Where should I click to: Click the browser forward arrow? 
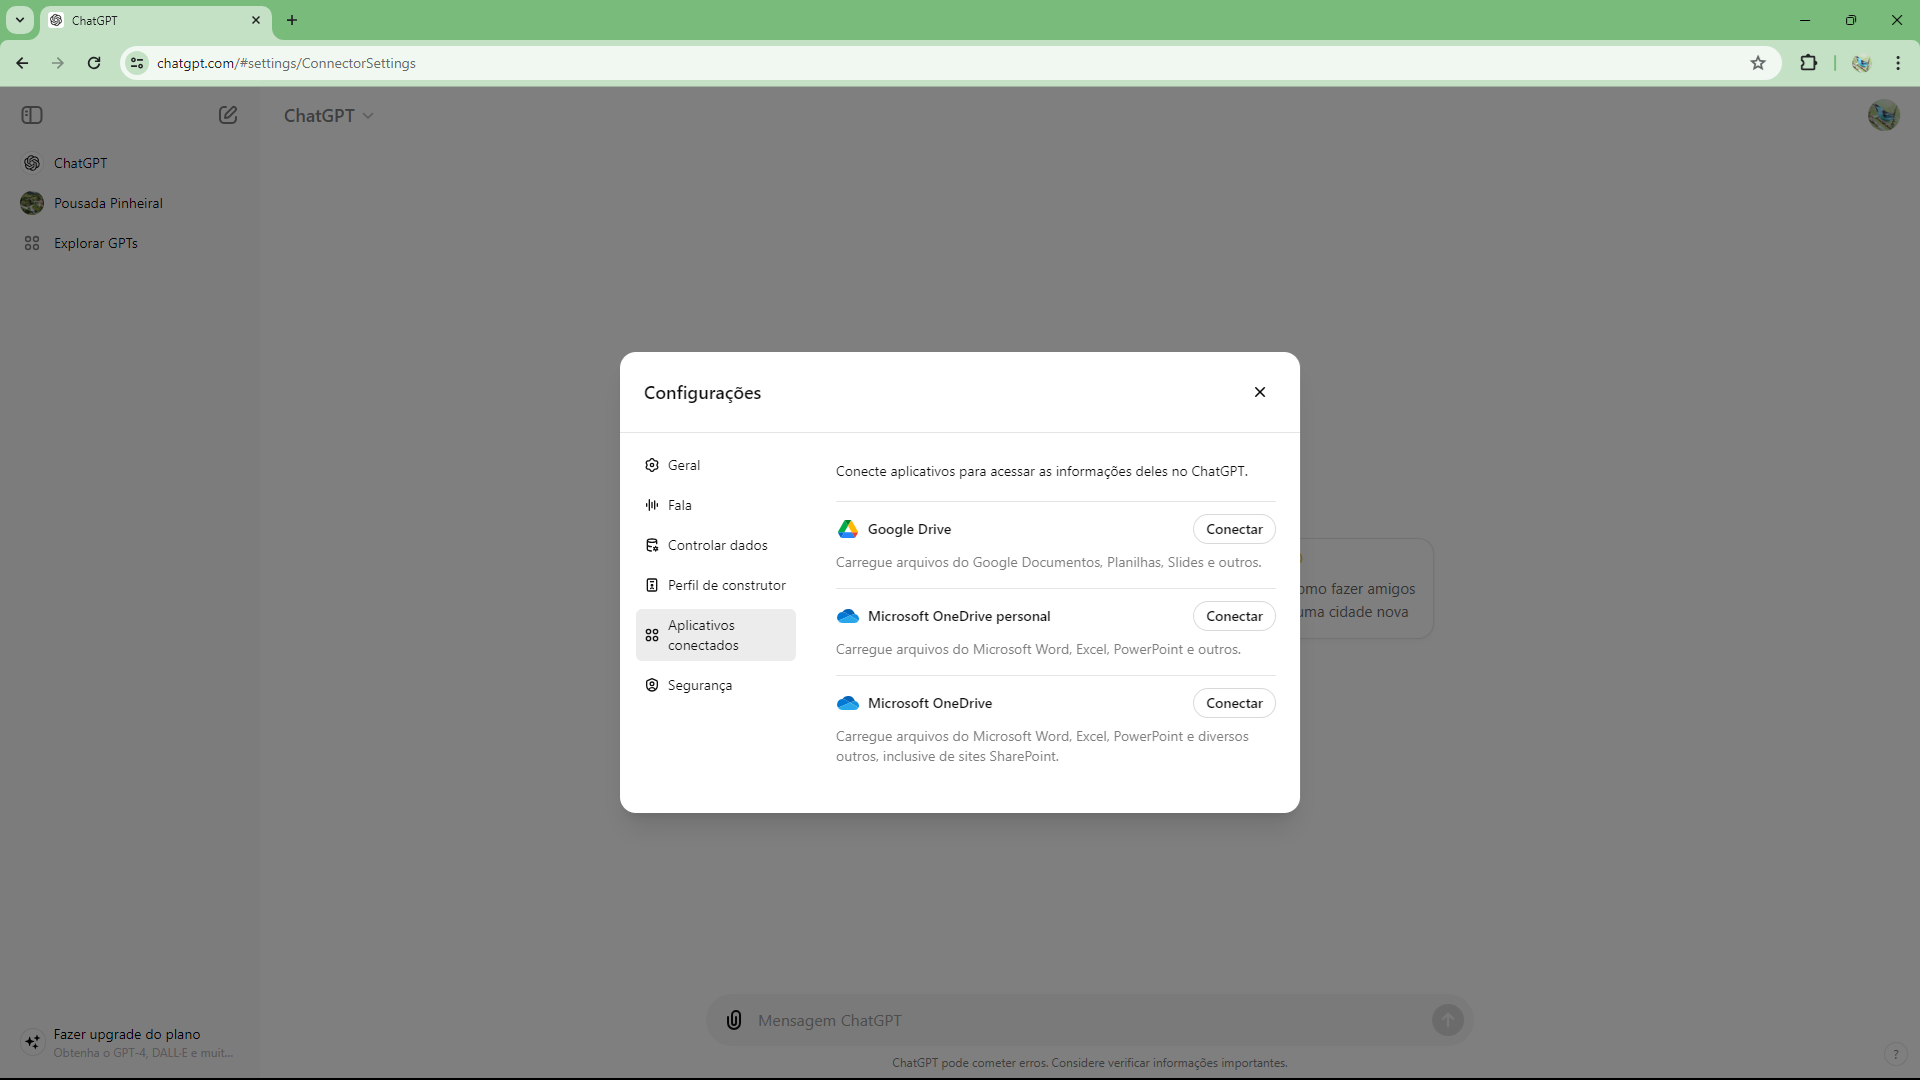click(58, 63)
